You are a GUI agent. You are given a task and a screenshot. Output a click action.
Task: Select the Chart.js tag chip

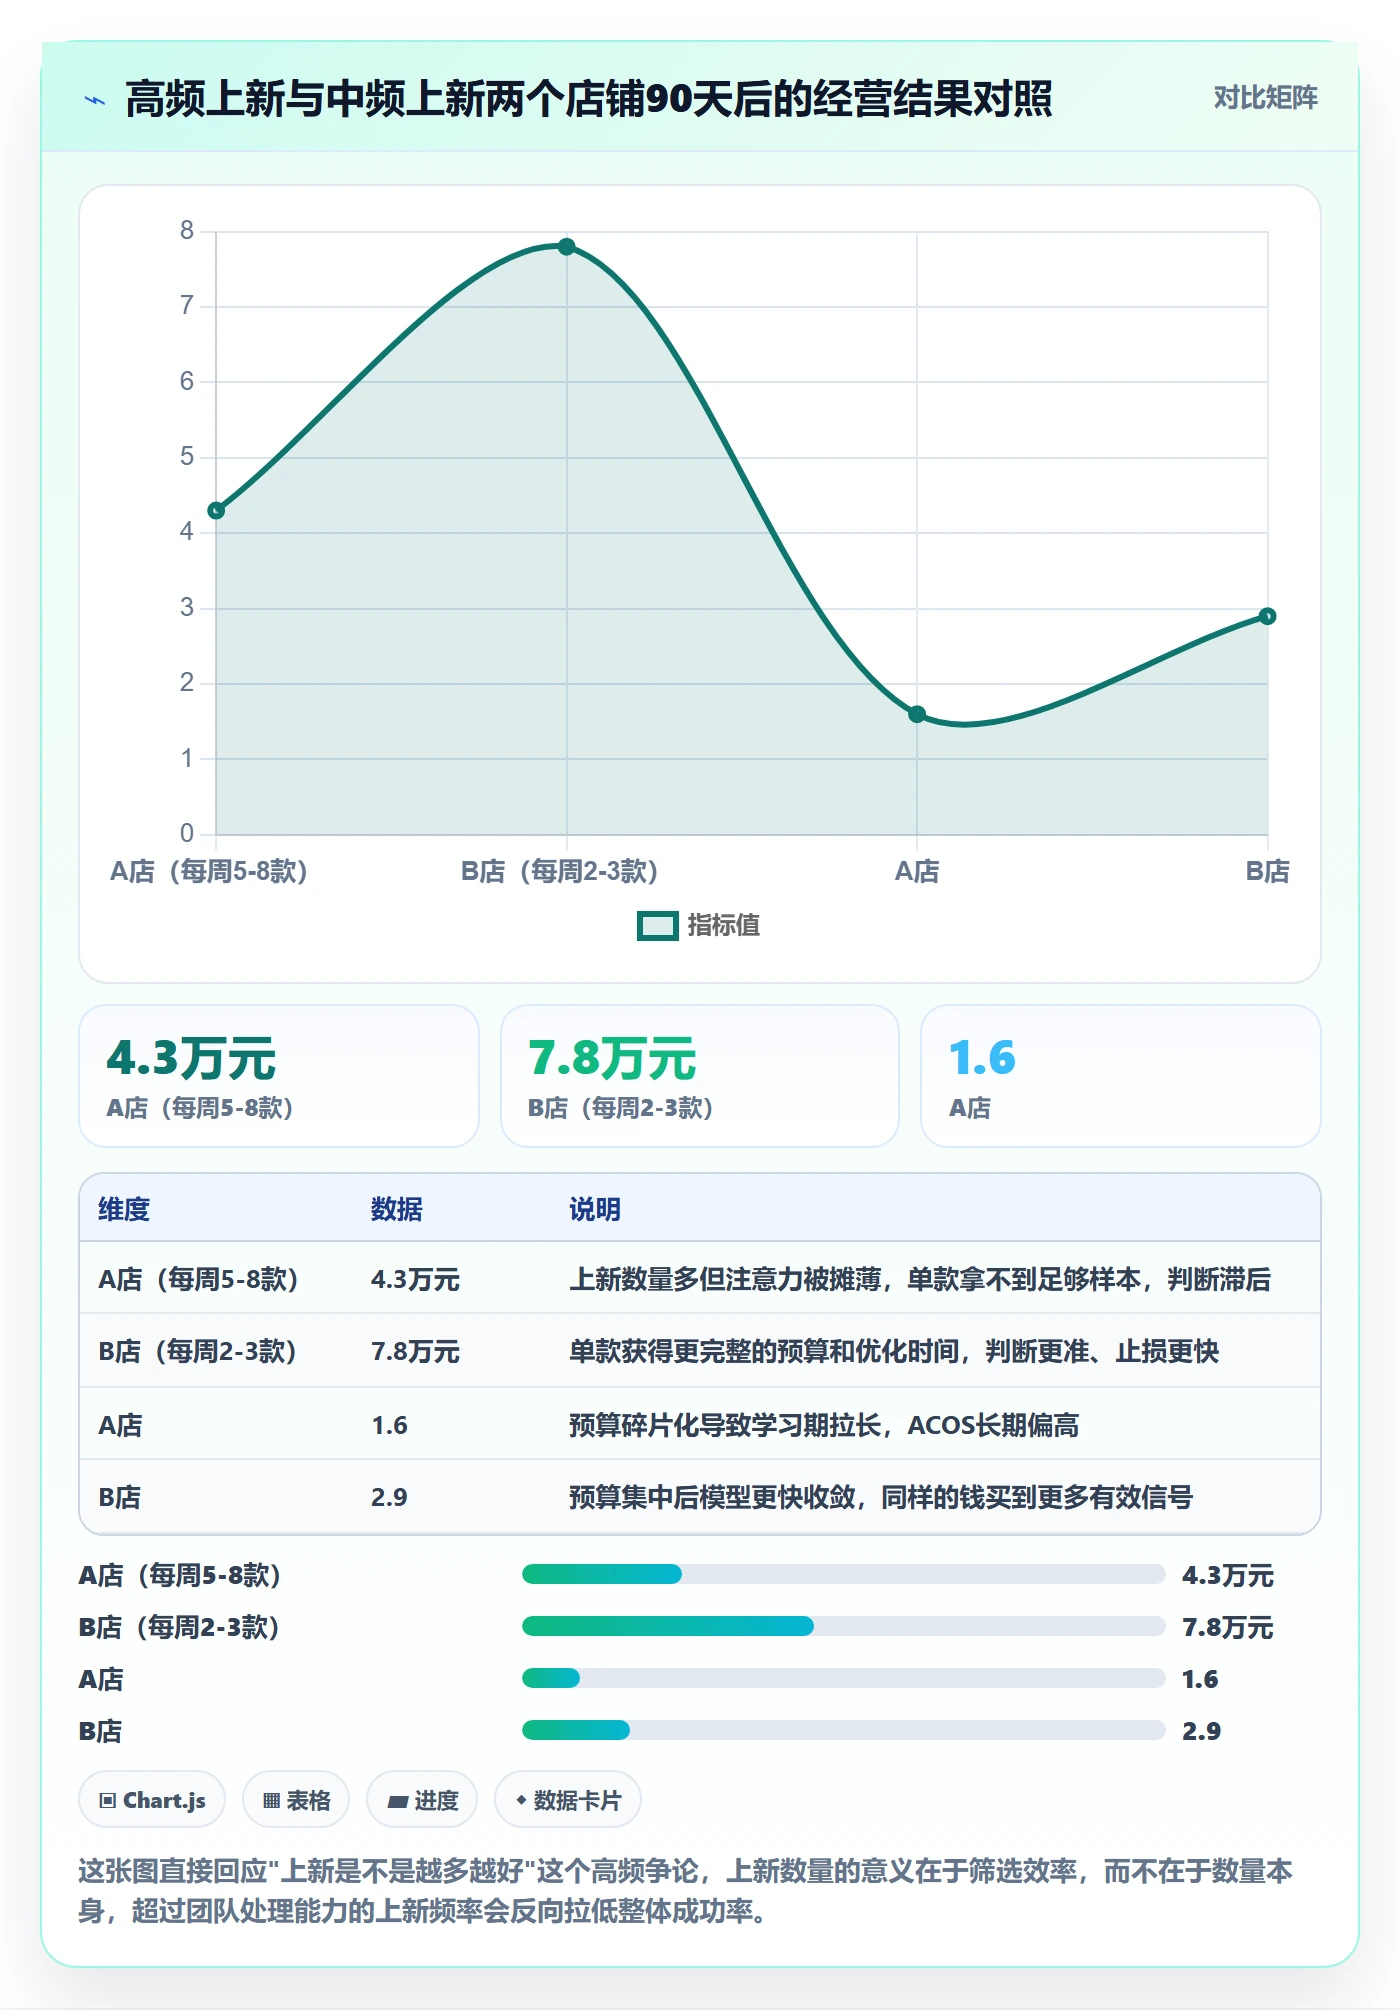[152, 1800]
